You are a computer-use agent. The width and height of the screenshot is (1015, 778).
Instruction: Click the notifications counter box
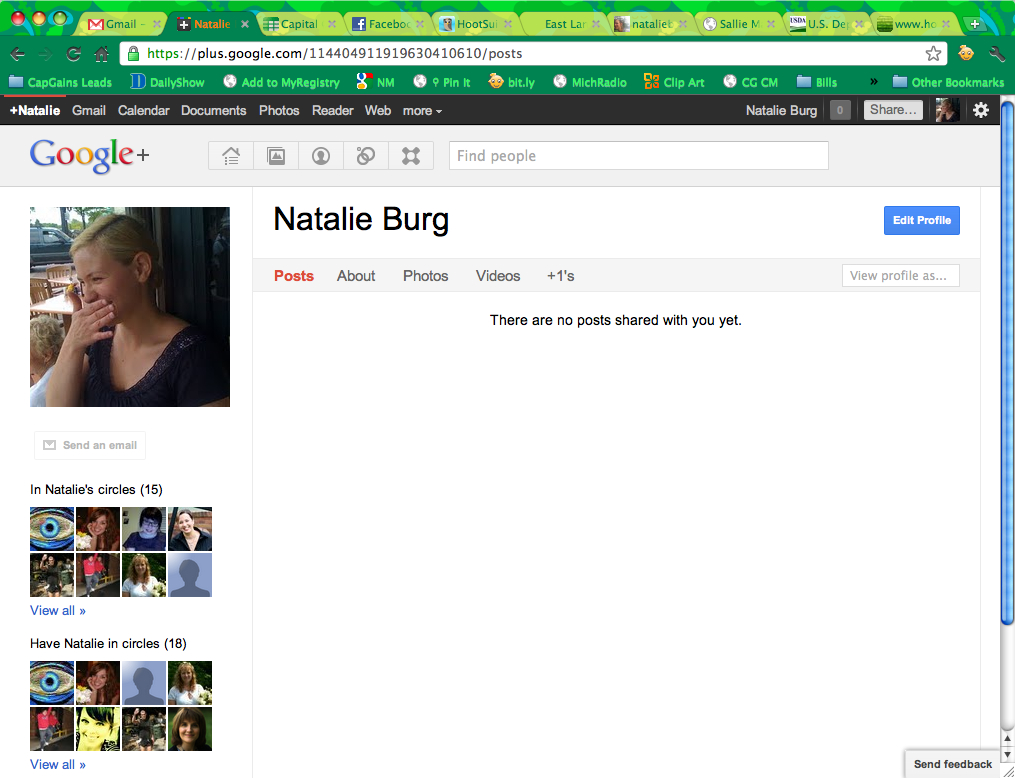click(x=840, y=110)
